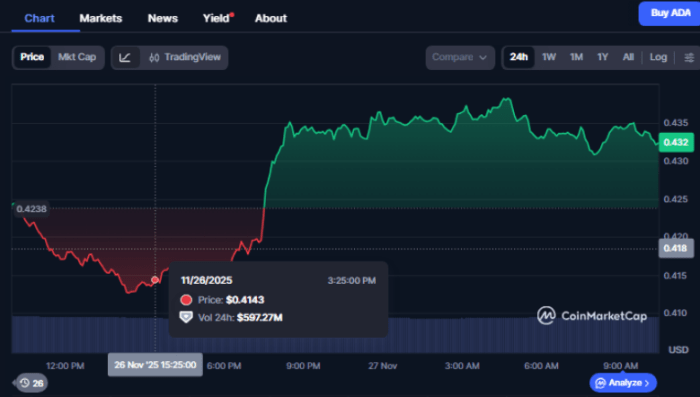
Task: Select the Price chart mode
Action: pos(32,57)
